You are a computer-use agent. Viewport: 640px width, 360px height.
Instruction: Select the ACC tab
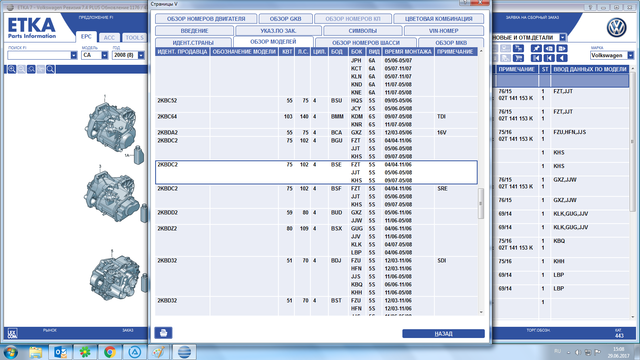coord(109,38)
